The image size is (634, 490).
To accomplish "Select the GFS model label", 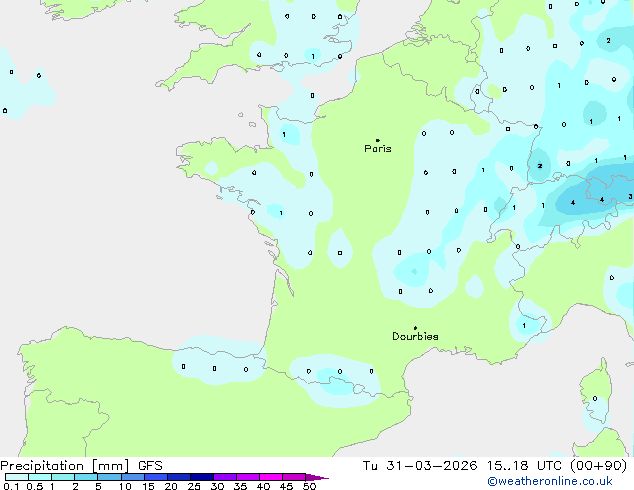I will (150, 466).
